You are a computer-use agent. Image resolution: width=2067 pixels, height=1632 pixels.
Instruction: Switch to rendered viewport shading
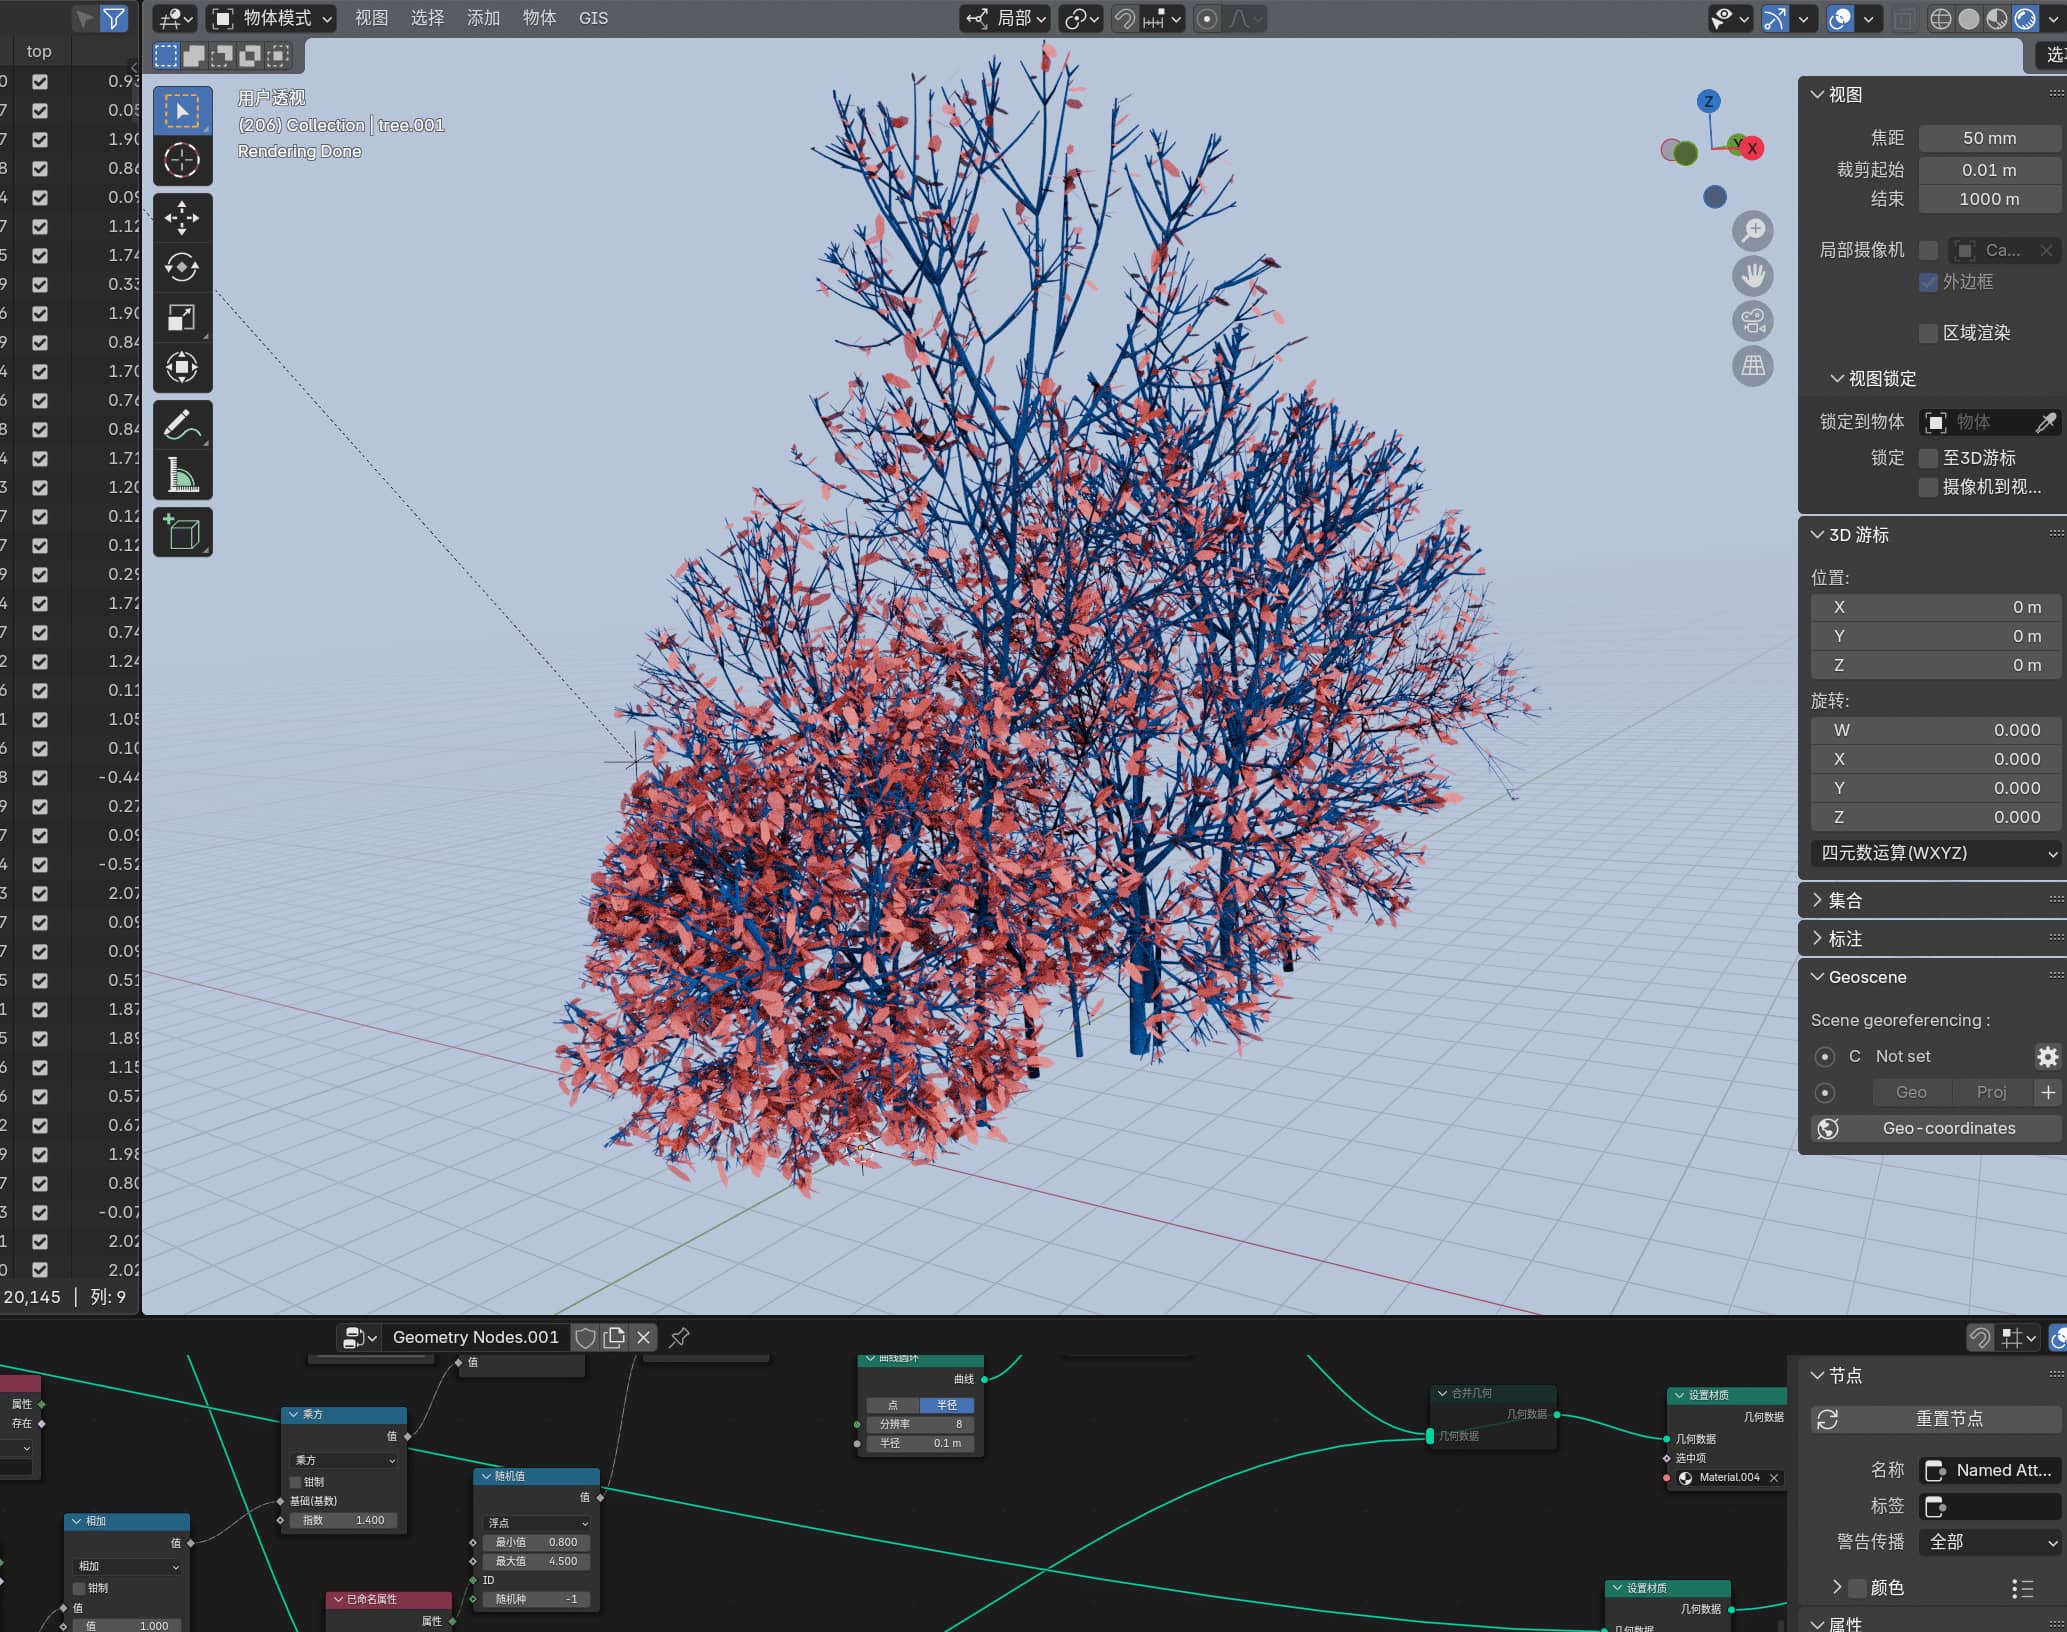click(2025, 19)
